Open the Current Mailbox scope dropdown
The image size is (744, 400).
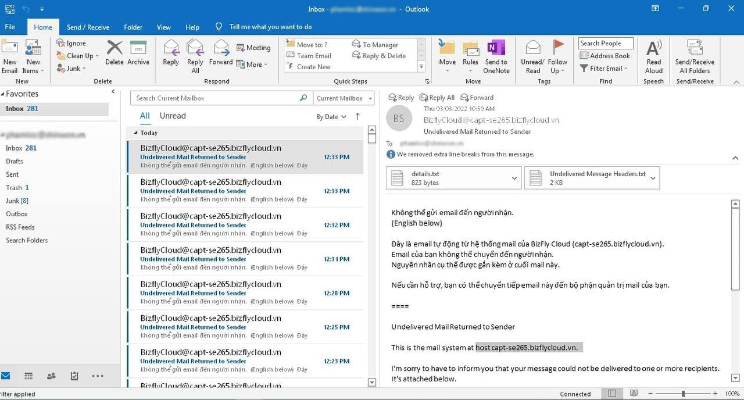coord(344,98)
